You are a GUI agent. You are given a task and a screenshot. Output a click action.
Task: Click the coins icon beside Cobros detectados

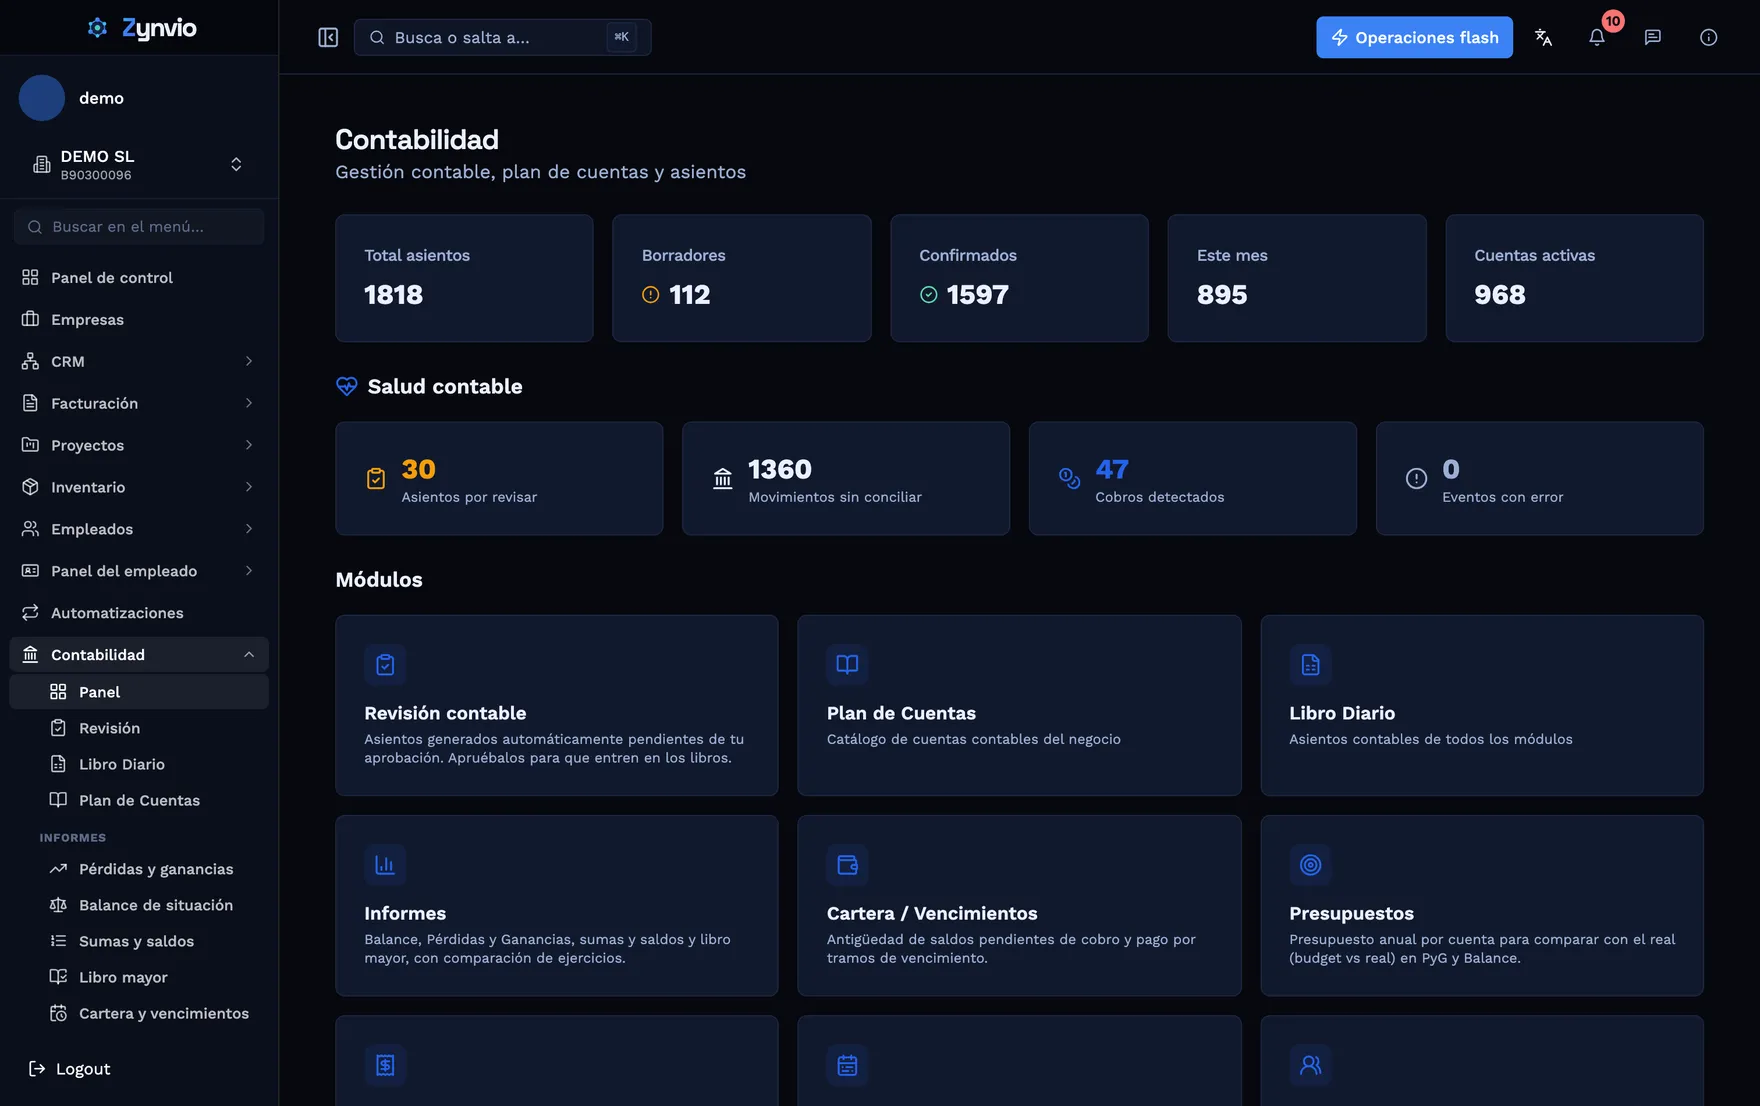point(1070,479)
